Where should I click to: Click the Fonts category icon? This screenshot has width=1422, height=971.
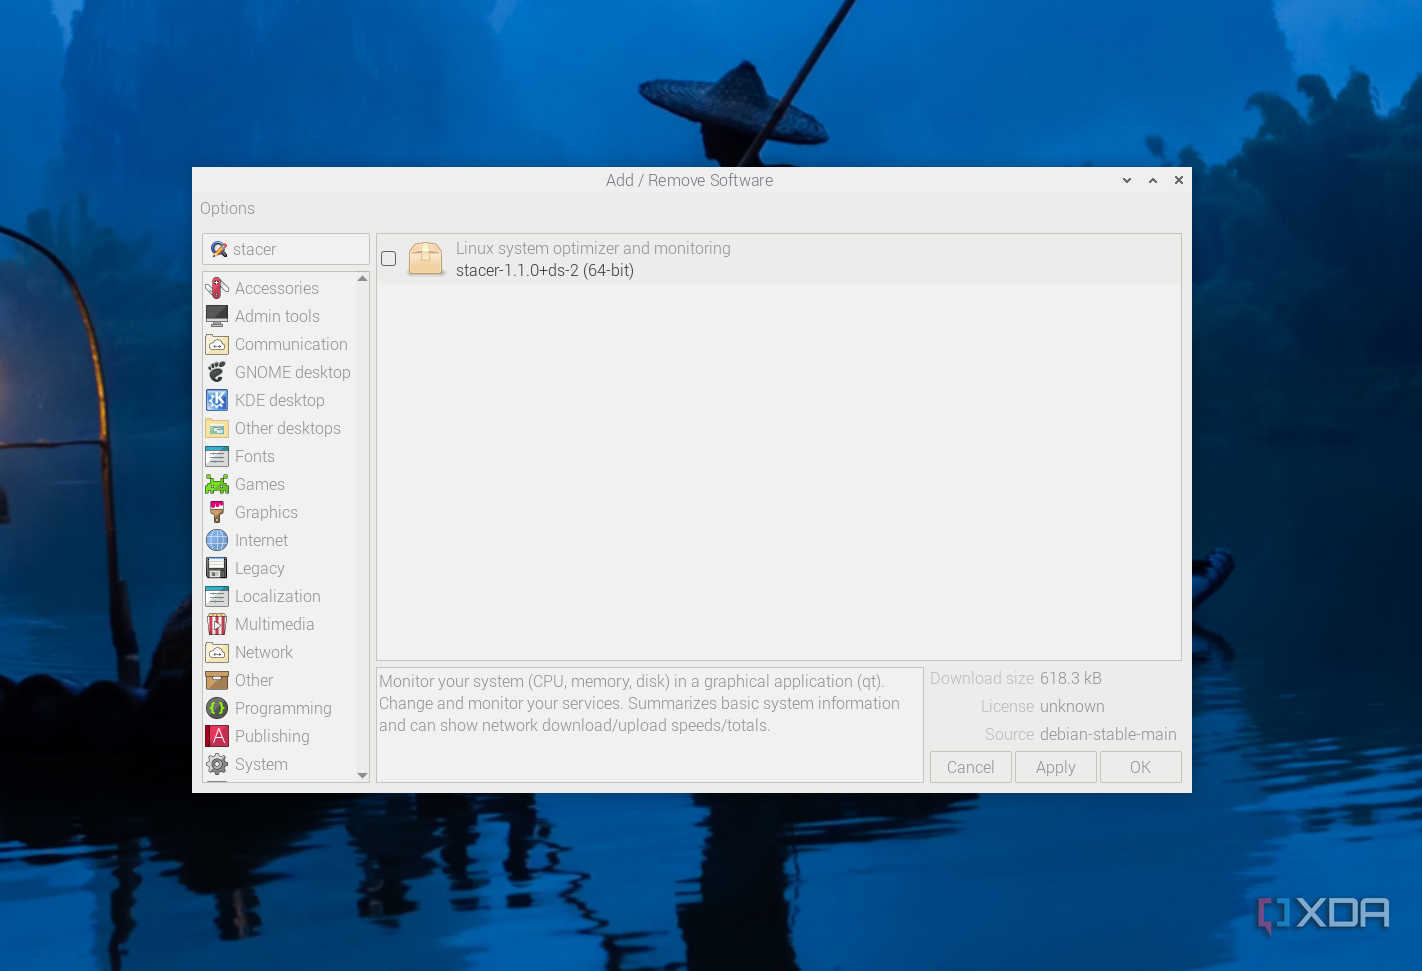click(x=217, y=456)
